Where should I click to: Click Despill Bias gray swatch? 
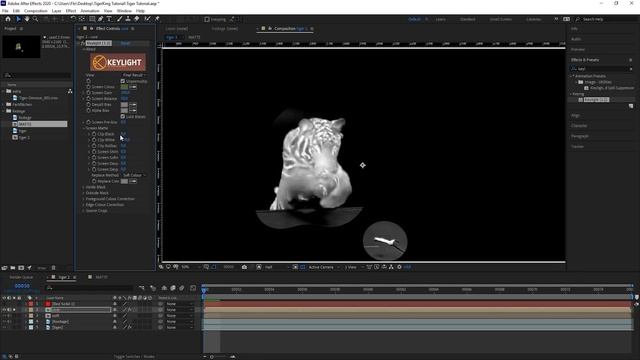pyautogui.click(x=124, y=104)
